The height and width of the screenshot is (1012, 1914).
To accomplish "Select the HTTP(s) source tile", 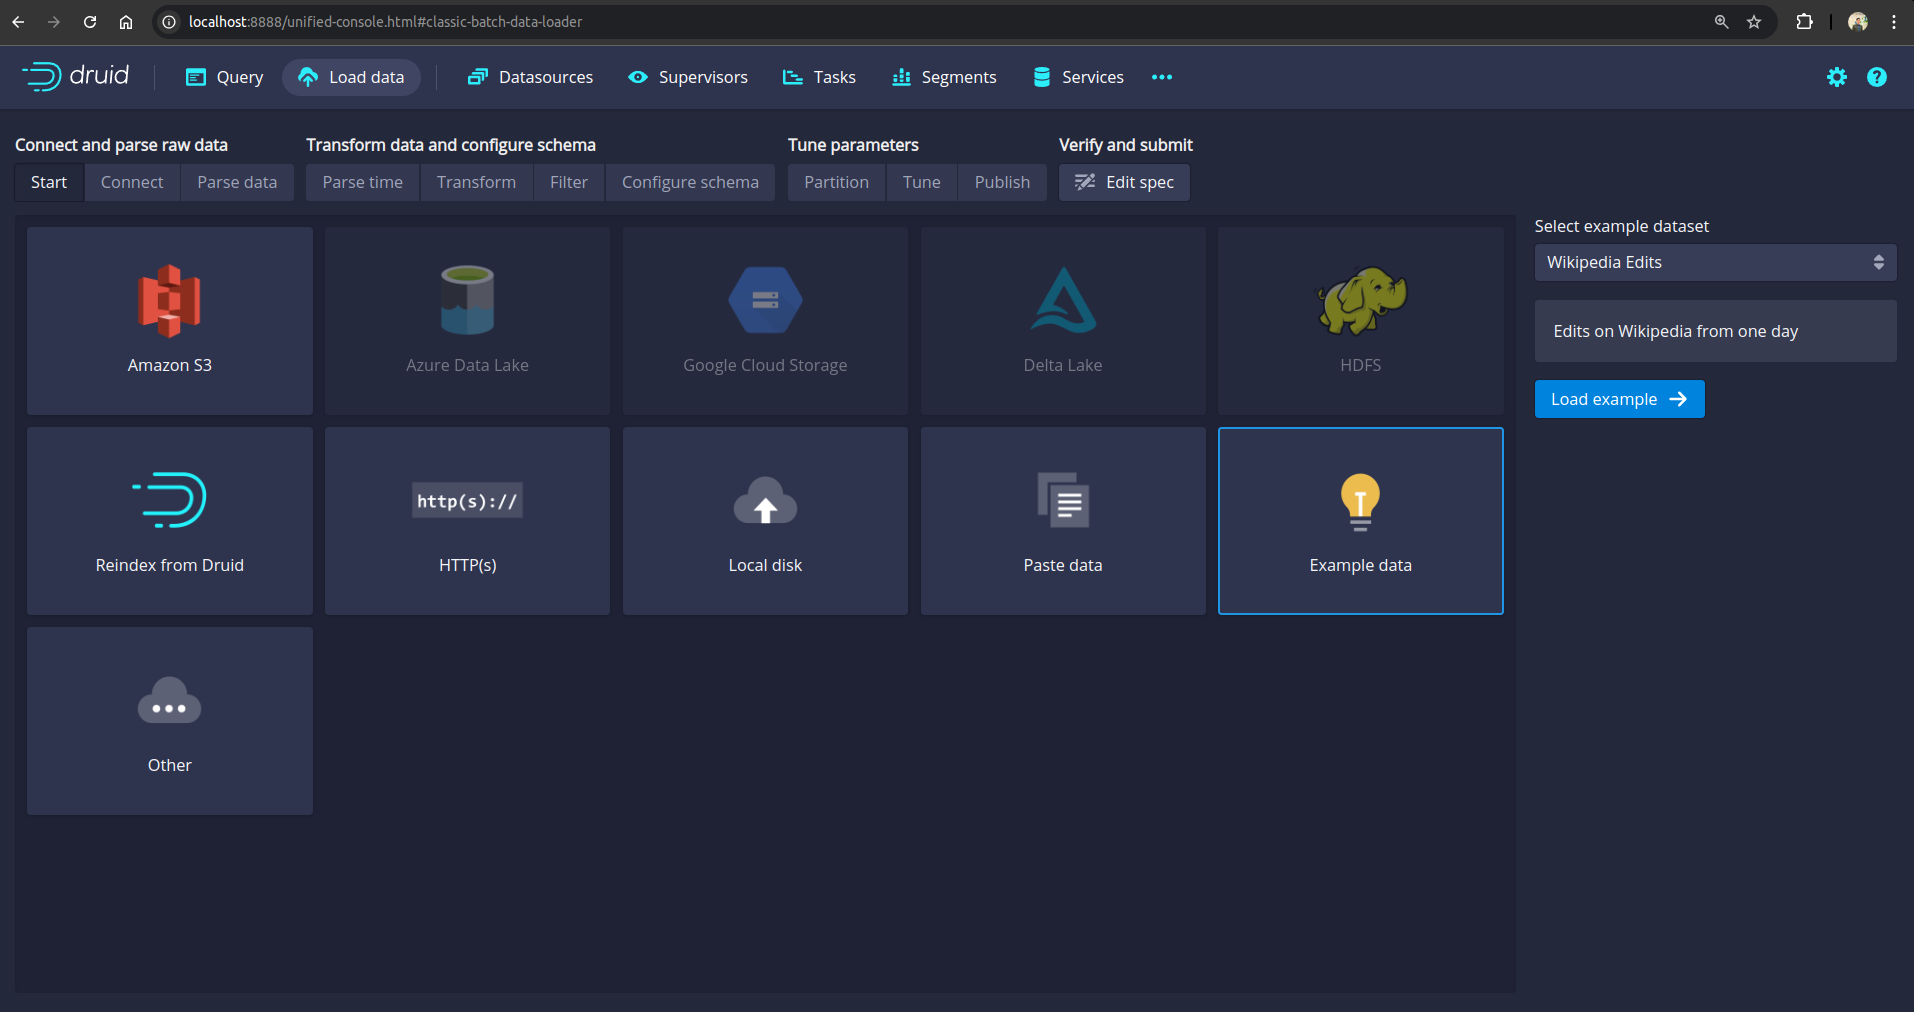I will coord(467,520).
